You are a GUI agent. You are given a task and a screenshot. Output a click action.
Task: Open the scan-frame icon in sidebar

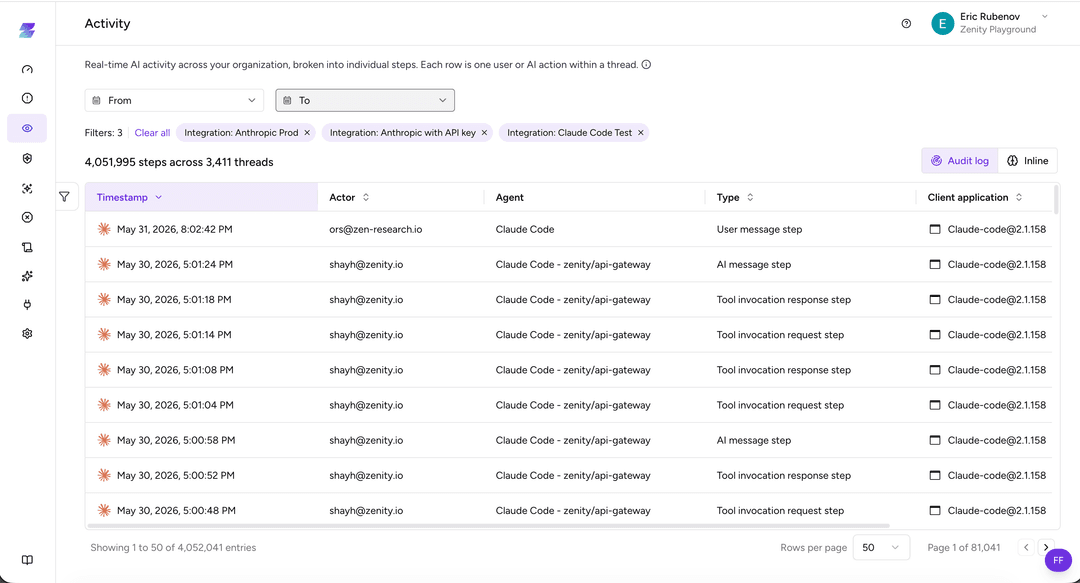pyautogui.click(x=27, y=188)
